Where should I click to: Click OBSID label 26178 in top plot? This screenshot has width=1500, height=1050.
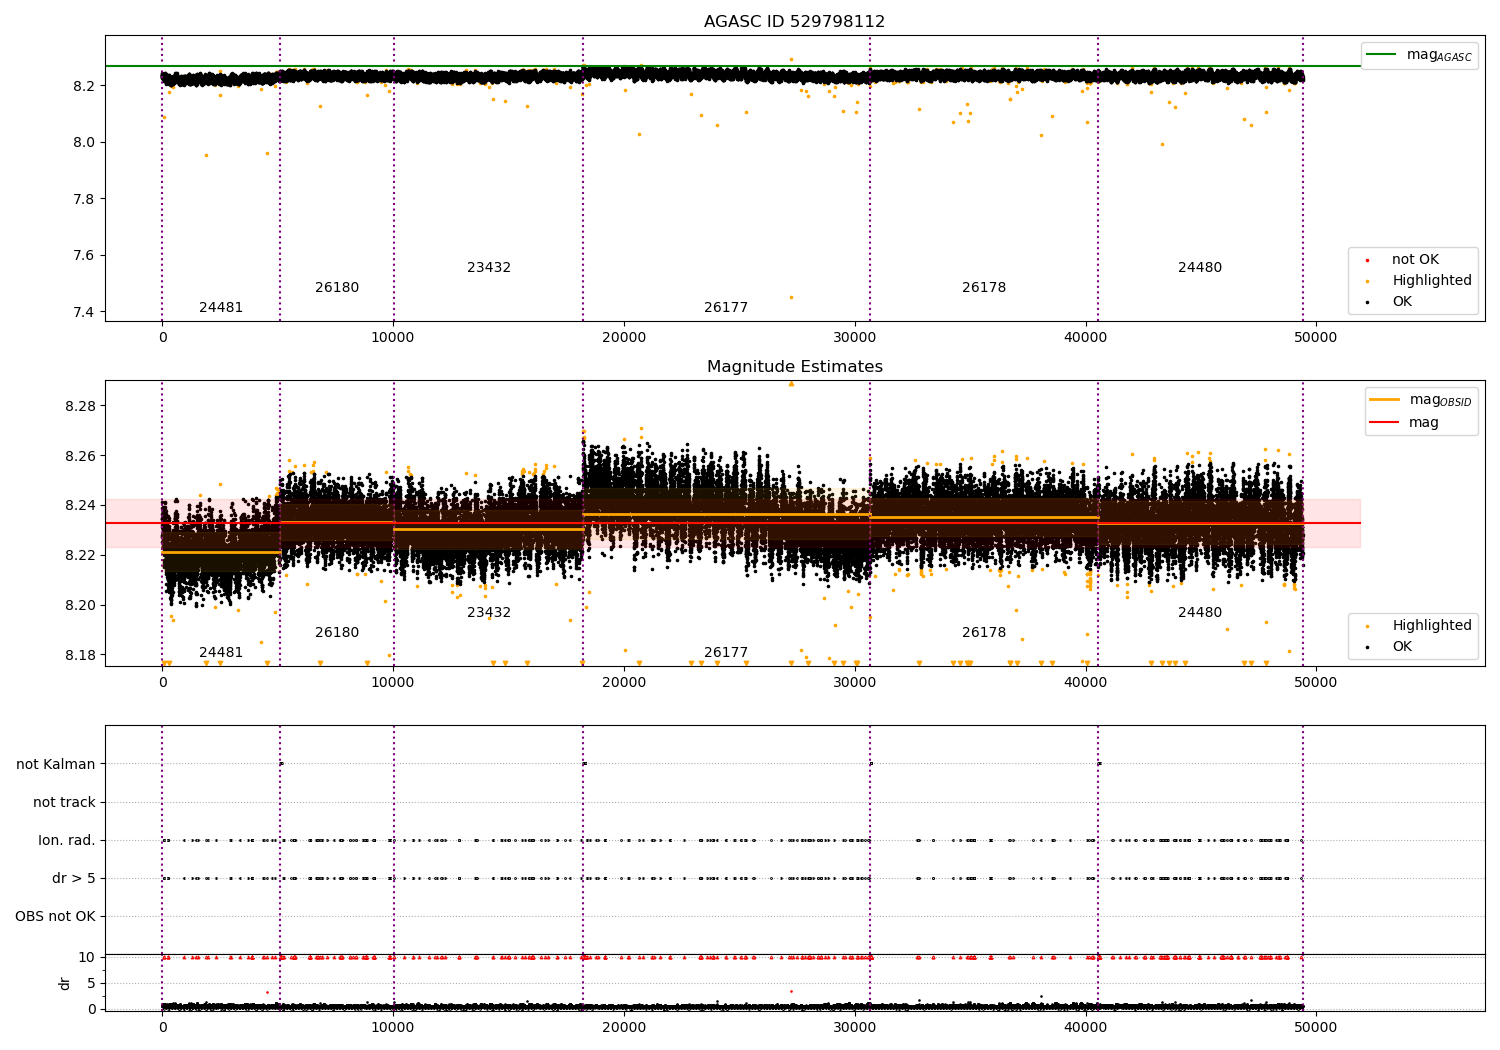(x=984, y=288)
